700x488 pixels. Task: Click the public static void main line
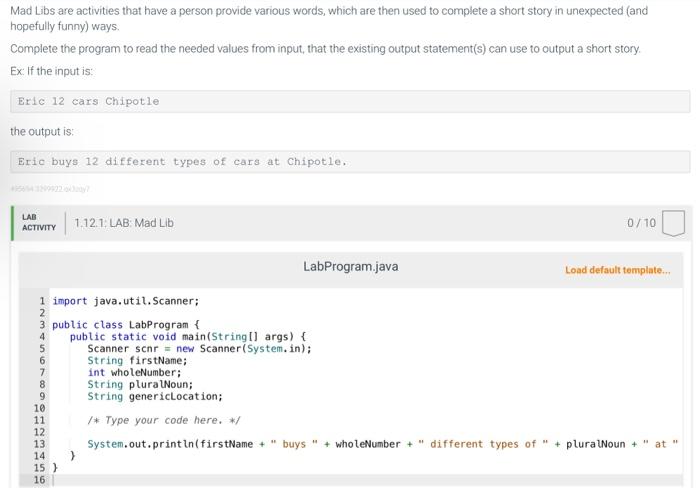click(188, 337)
